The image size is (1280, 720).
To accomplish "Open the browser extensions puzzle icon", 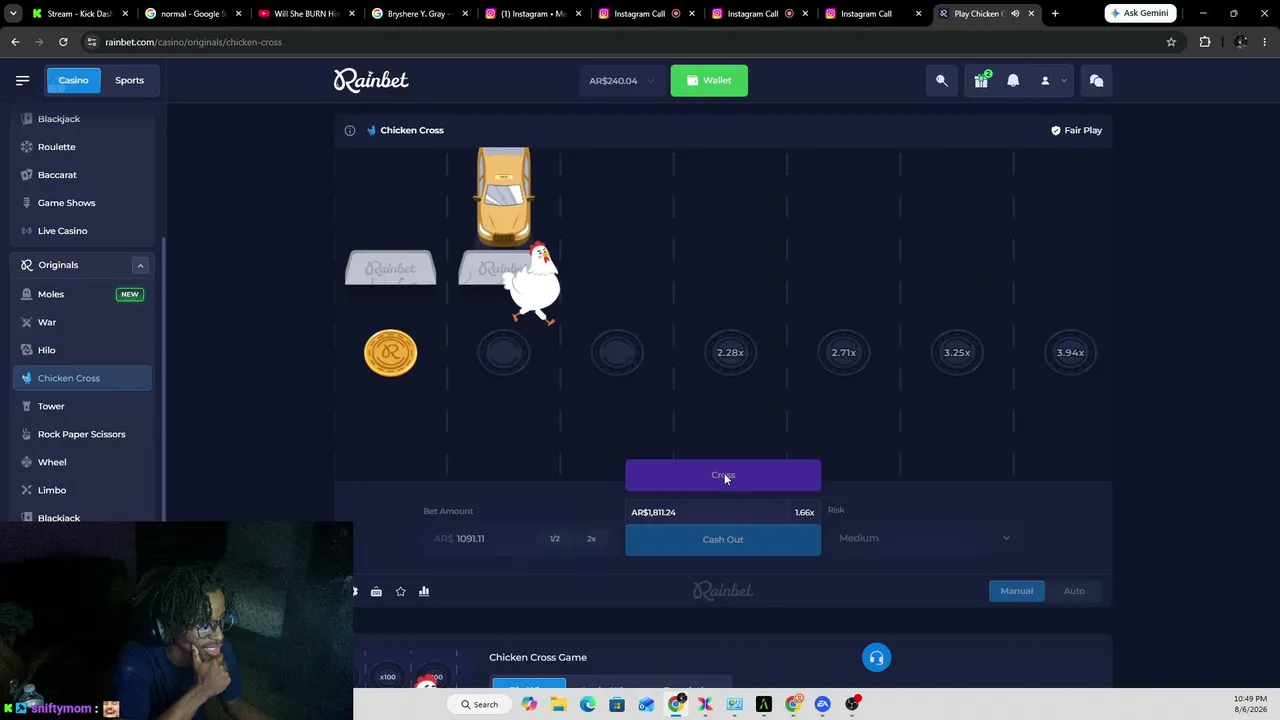I will [x=1204, y=42].
